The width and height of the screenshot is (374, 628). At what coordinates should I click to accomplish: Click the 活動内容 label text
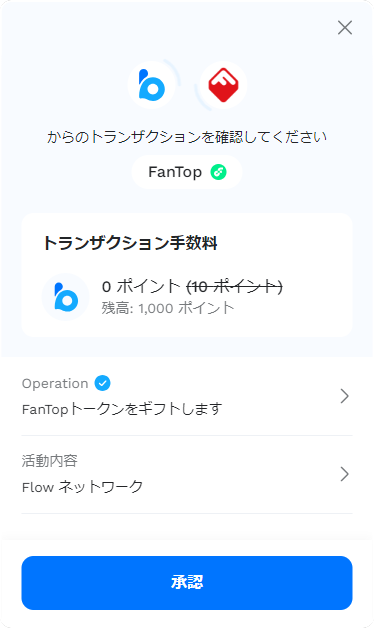50,461
